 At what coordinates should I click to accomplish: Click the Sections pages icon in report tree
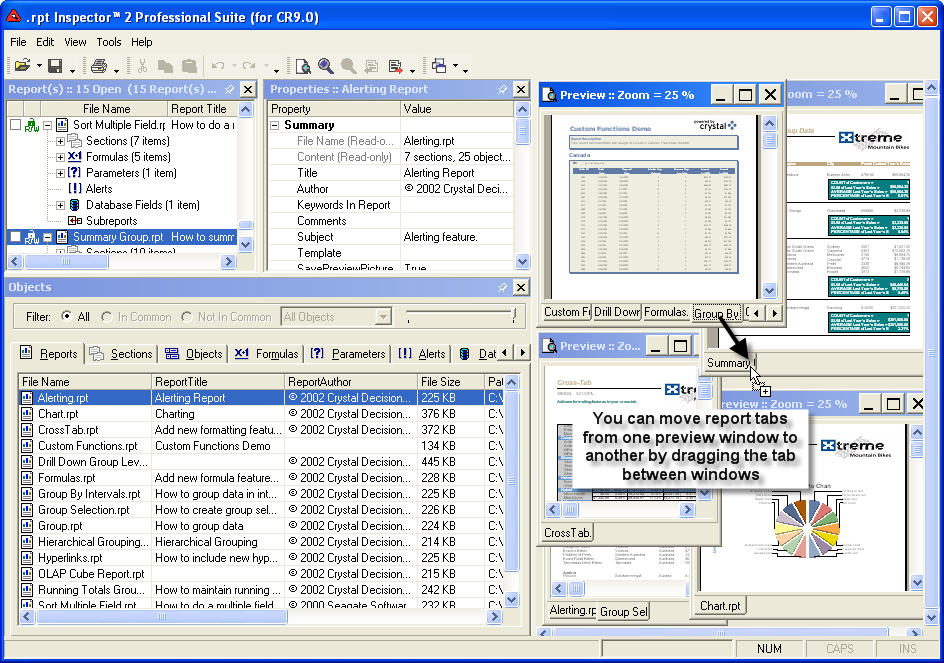[x=75, y=140]
